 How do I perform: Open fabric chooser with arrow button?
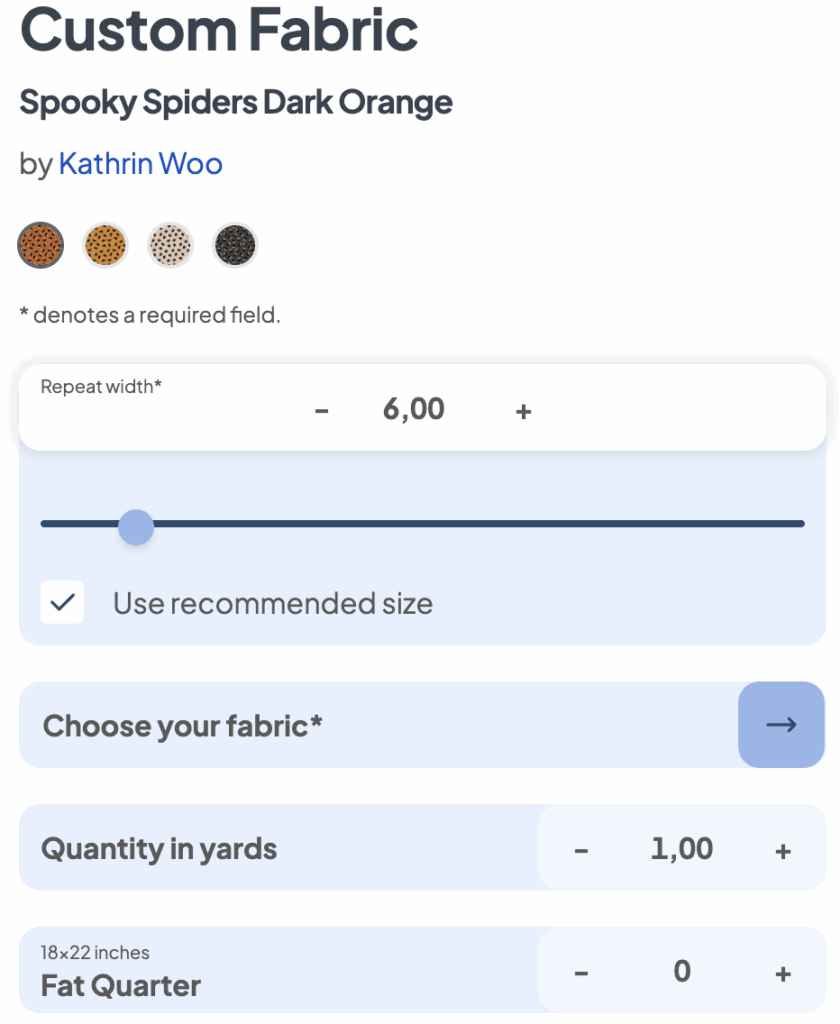(x=781, y=725)
